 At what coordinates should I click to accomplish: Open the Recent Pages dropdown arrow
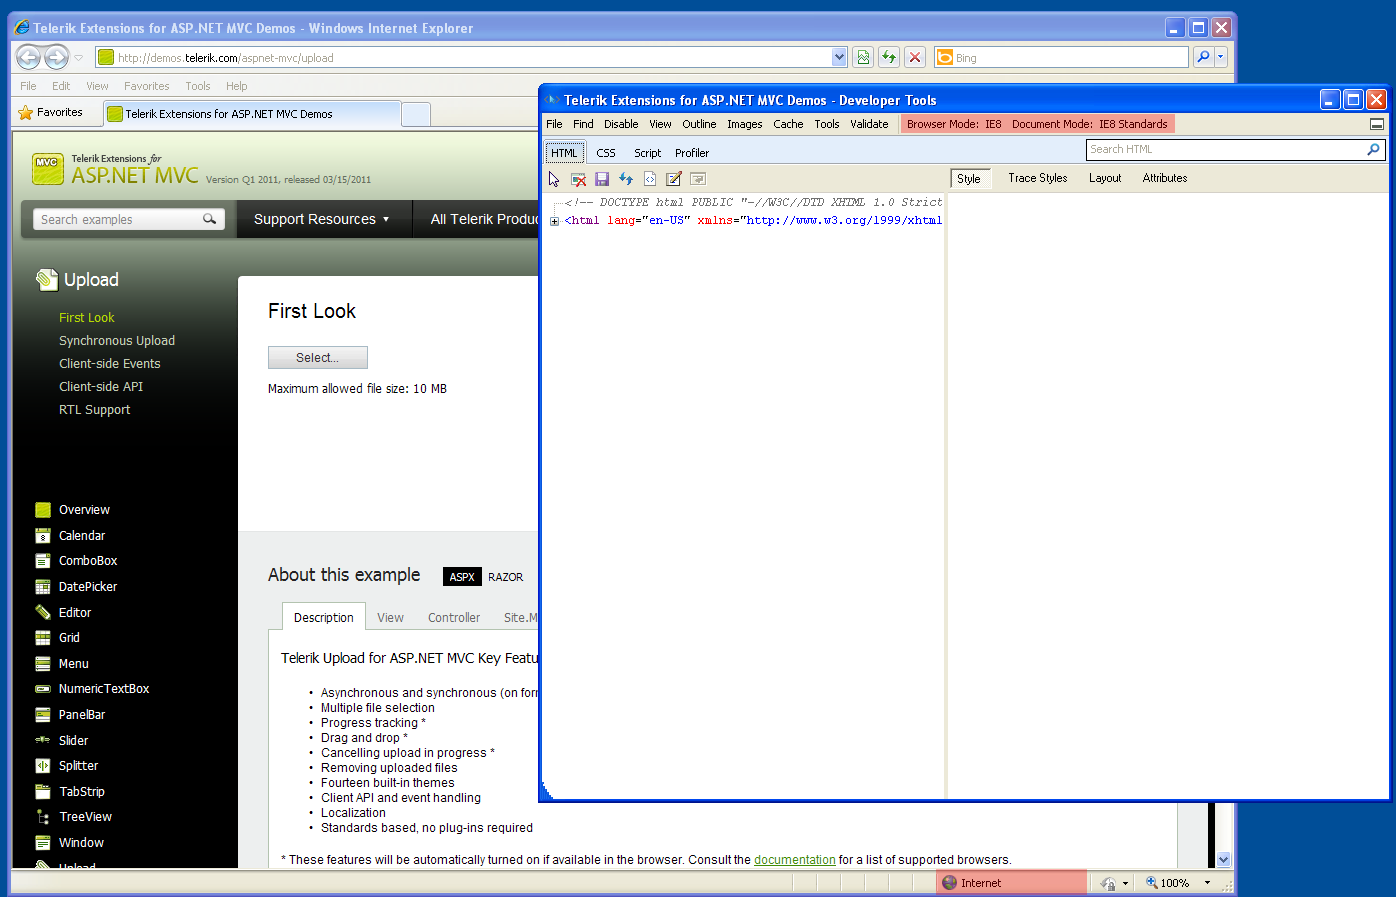[79, 57]
